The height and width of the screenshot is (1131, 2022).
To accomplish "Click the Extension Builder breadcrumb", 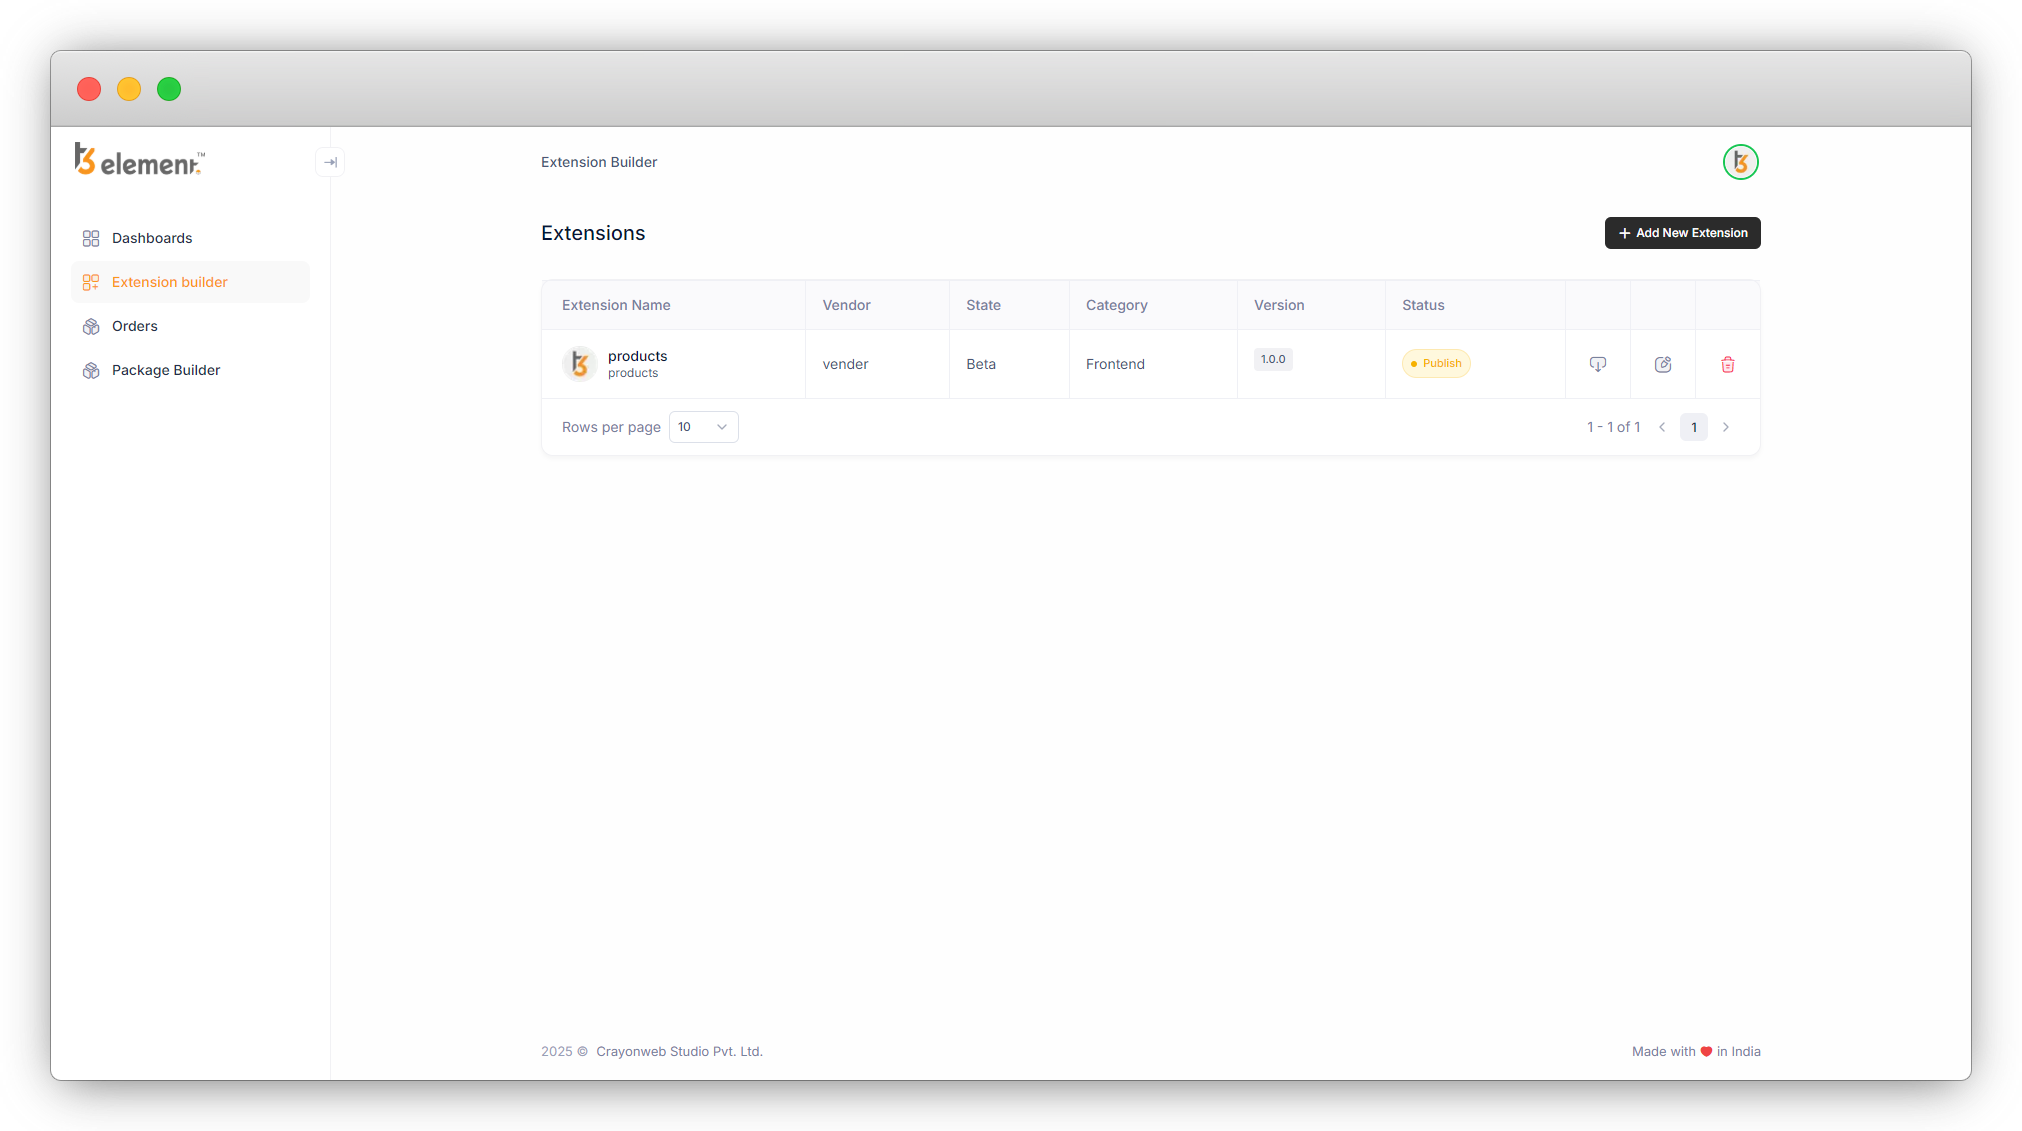I will (599, 162).
